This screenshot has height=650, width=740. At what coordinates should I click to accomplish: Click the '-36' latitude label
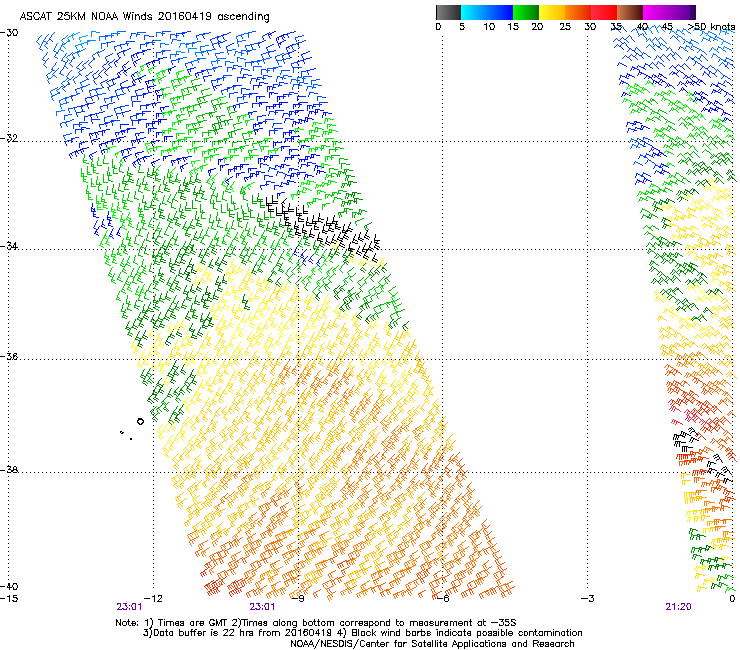point(9,356)
